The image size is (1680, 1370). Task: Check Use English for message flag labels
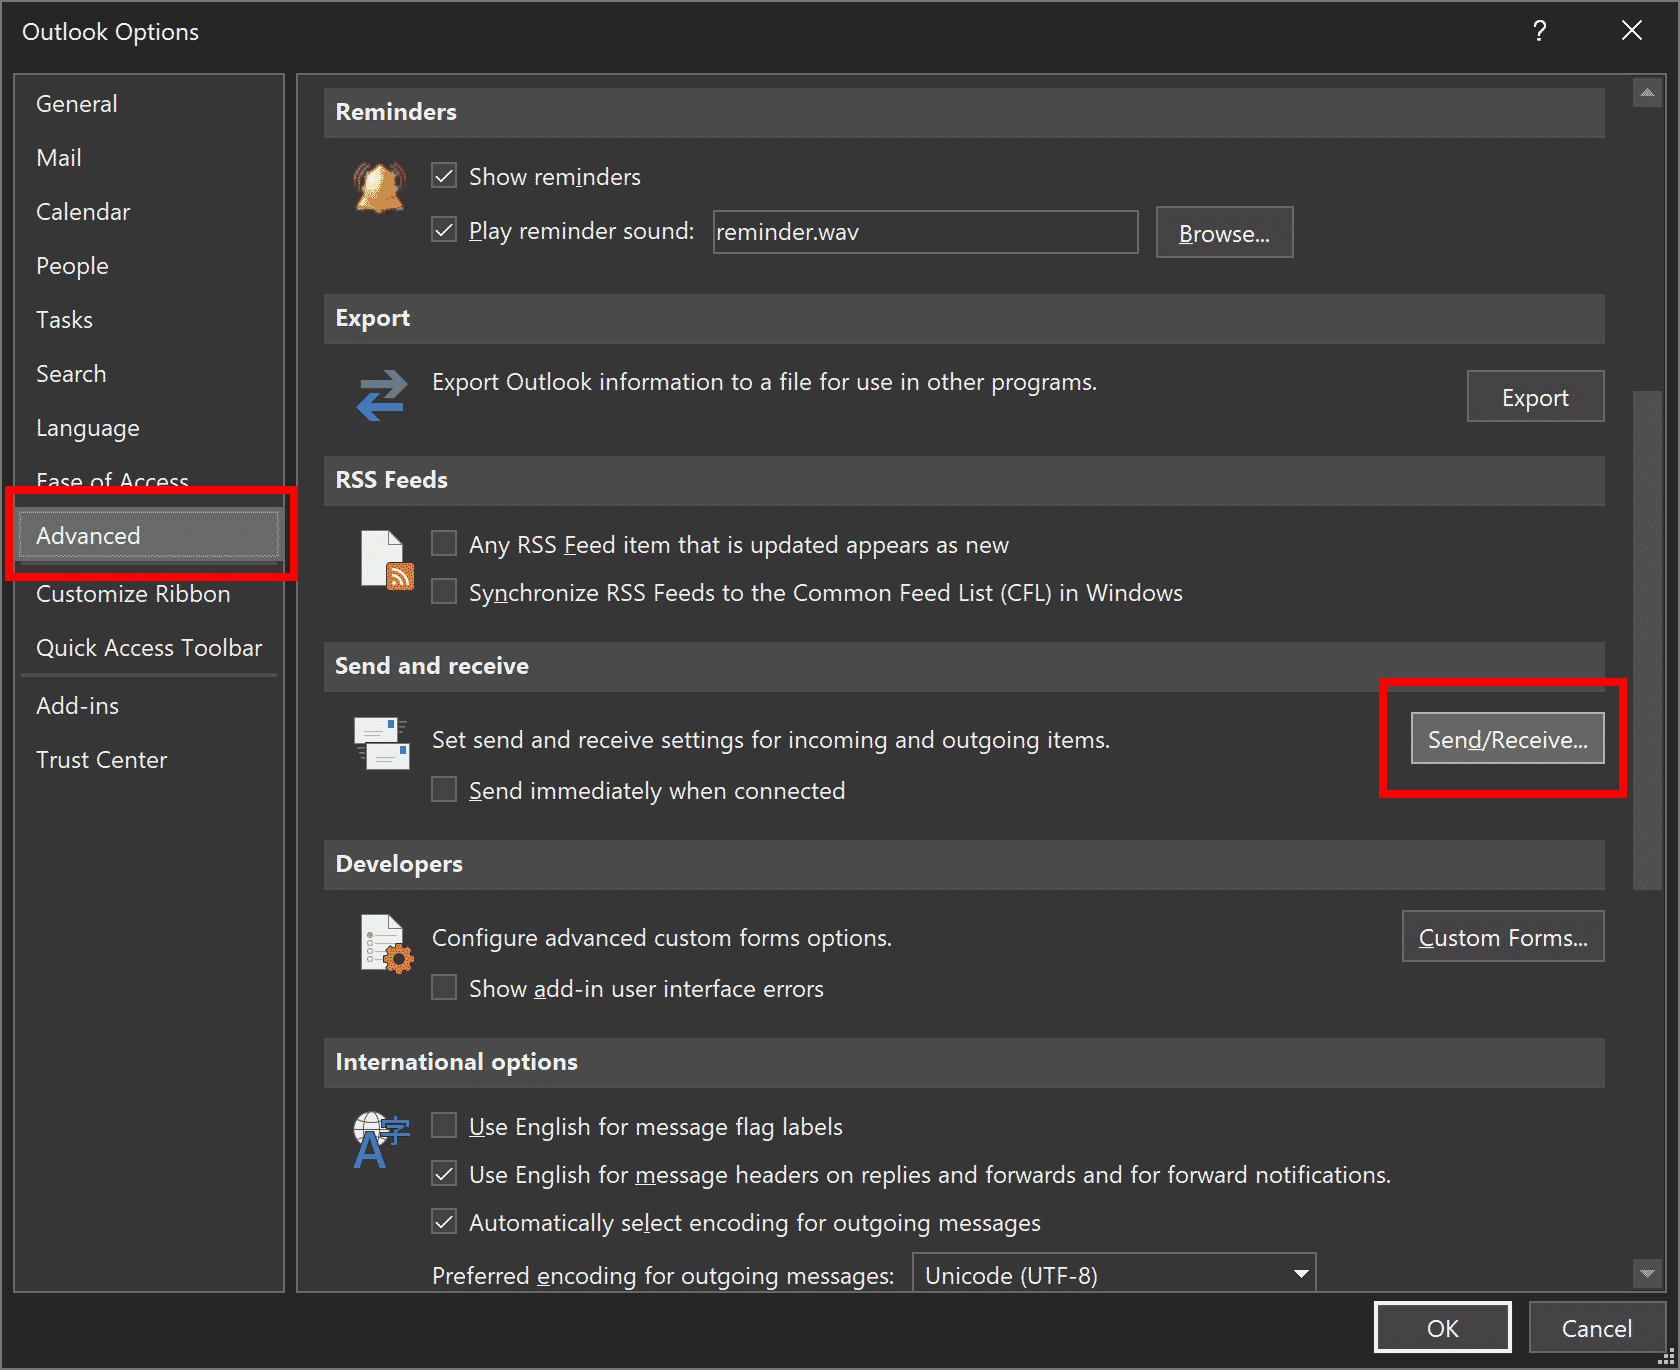pos(444,1126)
